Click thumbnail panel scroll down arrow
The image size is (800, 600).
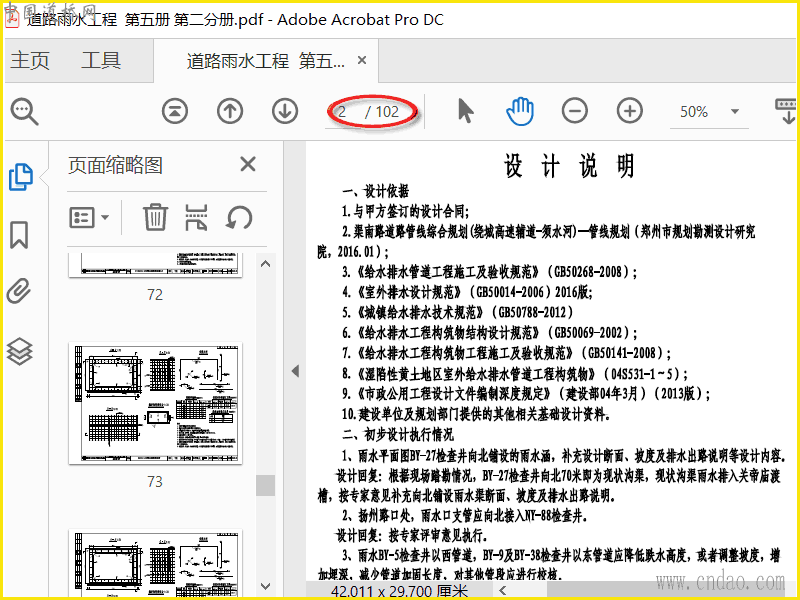[x=265, y=586]
